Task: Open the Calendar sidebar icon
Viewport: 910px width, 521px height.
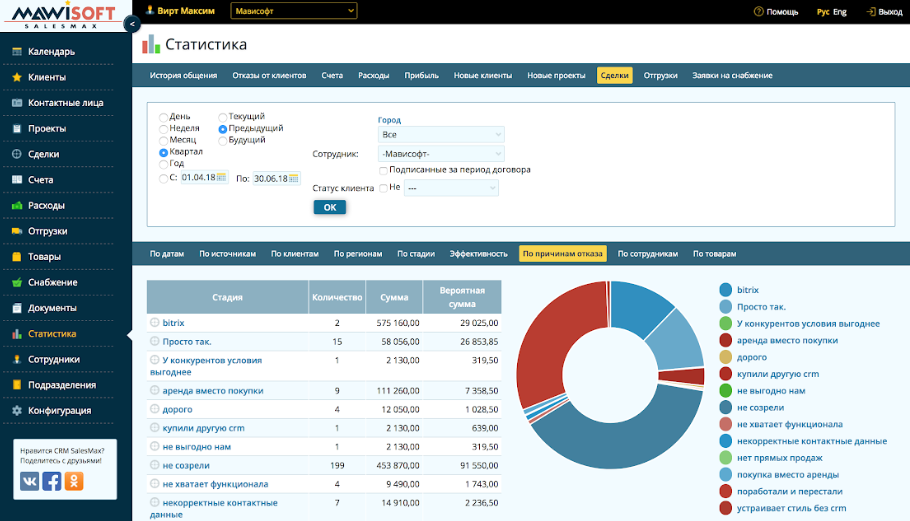Action: coord(17,52)
